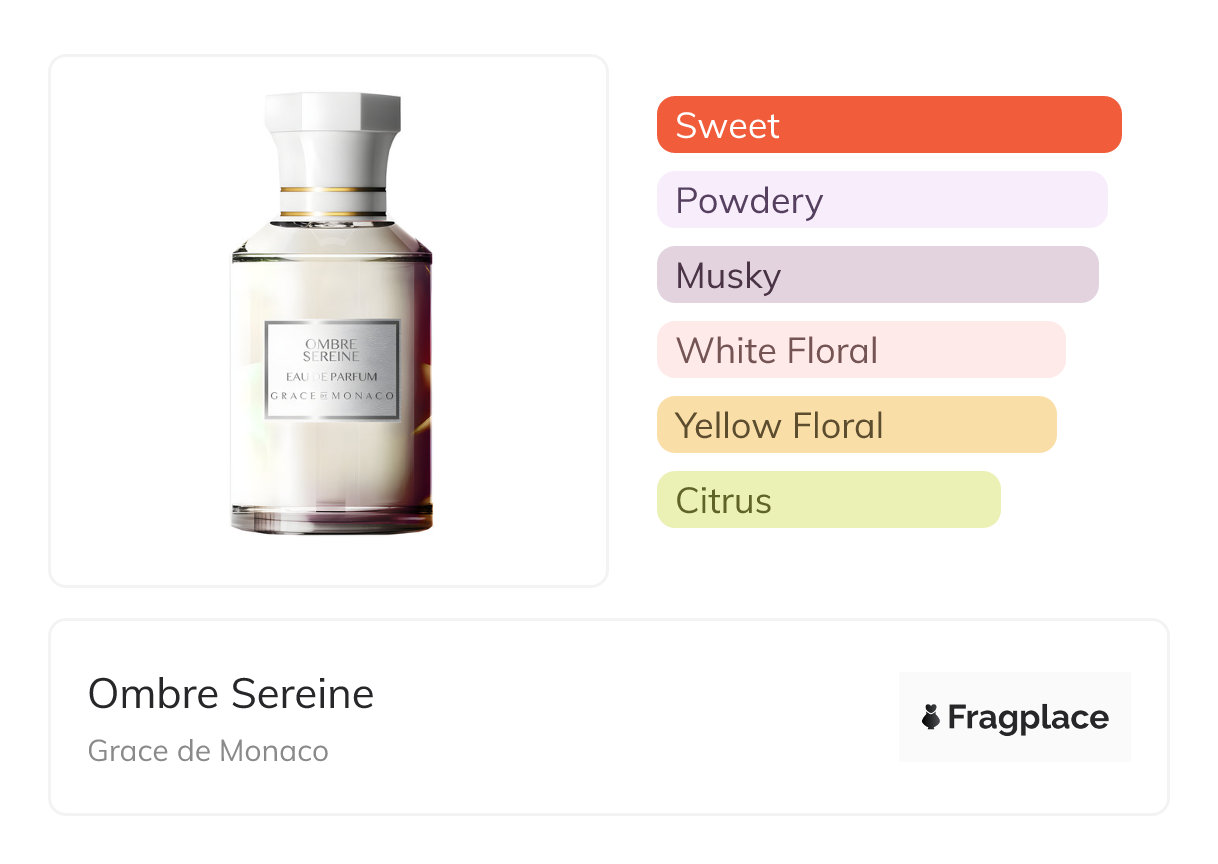Viewport: 1218px width, 864px height.
Task: Click the Ombre Sereine fragrance title
Action: click(x=231, y=694)
